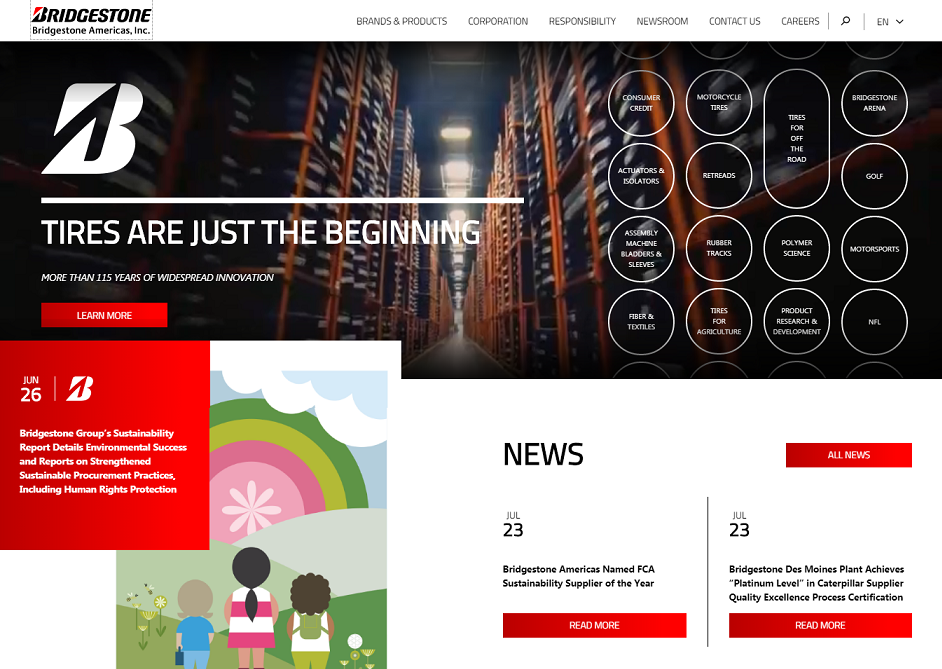Select the Actuators & Isolators circle
The width and height of the screenshot is (942, 669).
click(641, 175)
